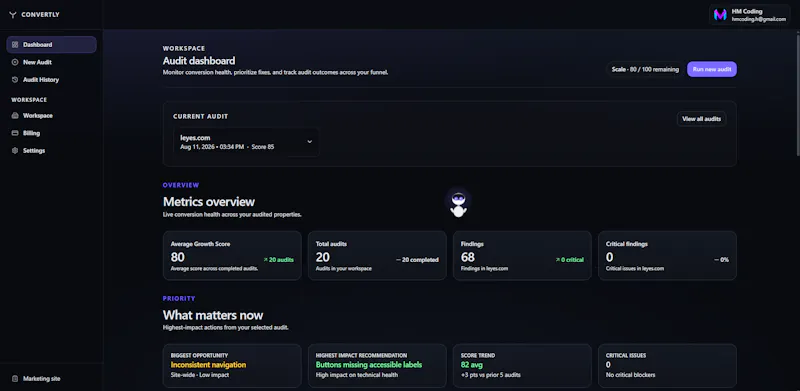Click the HM Coding avatar icon
The width and height of the screenshot is (800, 391).
click(720, 15)
